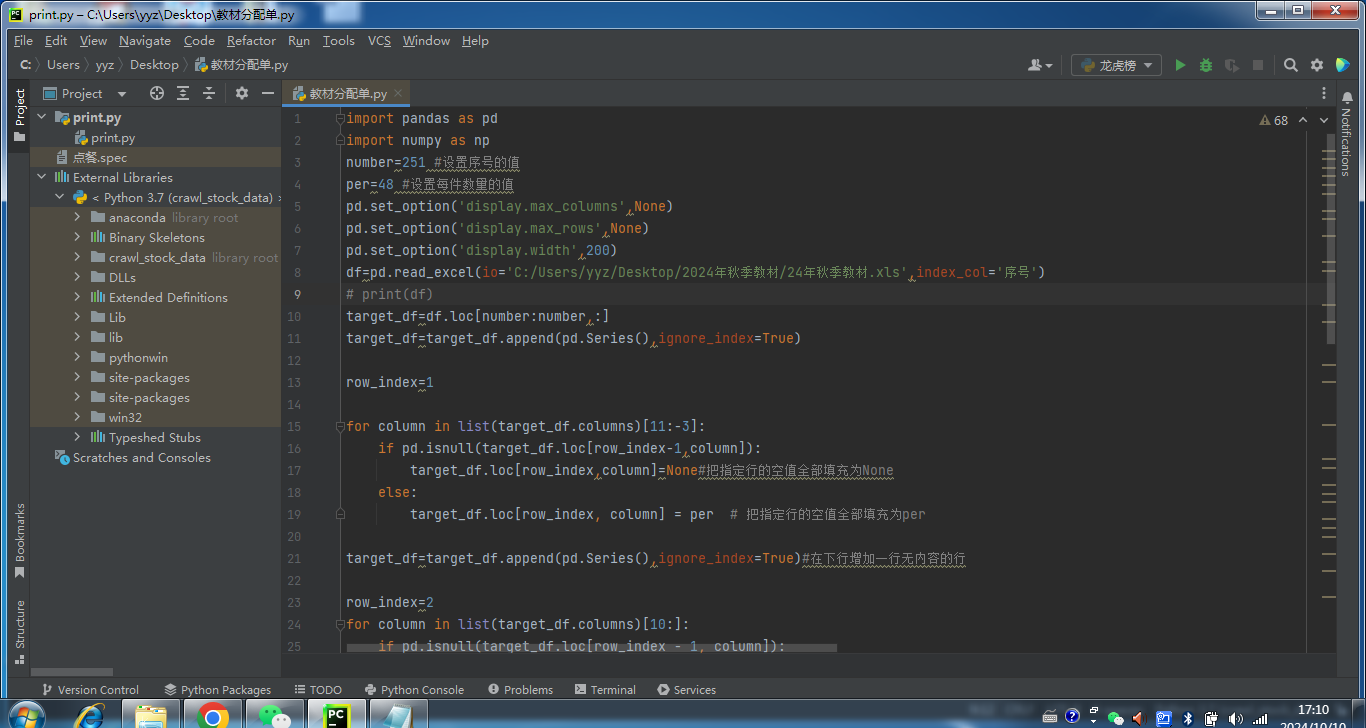Go to previous highlighted error arrow
The image size is (1366, 728).
pos(1303,120)
